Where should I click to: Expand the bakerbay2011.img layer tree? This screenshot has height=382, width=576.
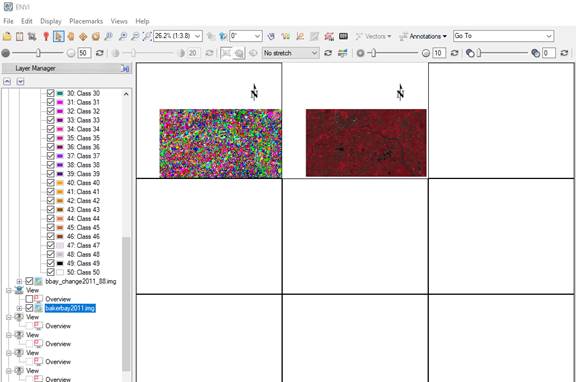pyautogui.click(x=19, y=308)
